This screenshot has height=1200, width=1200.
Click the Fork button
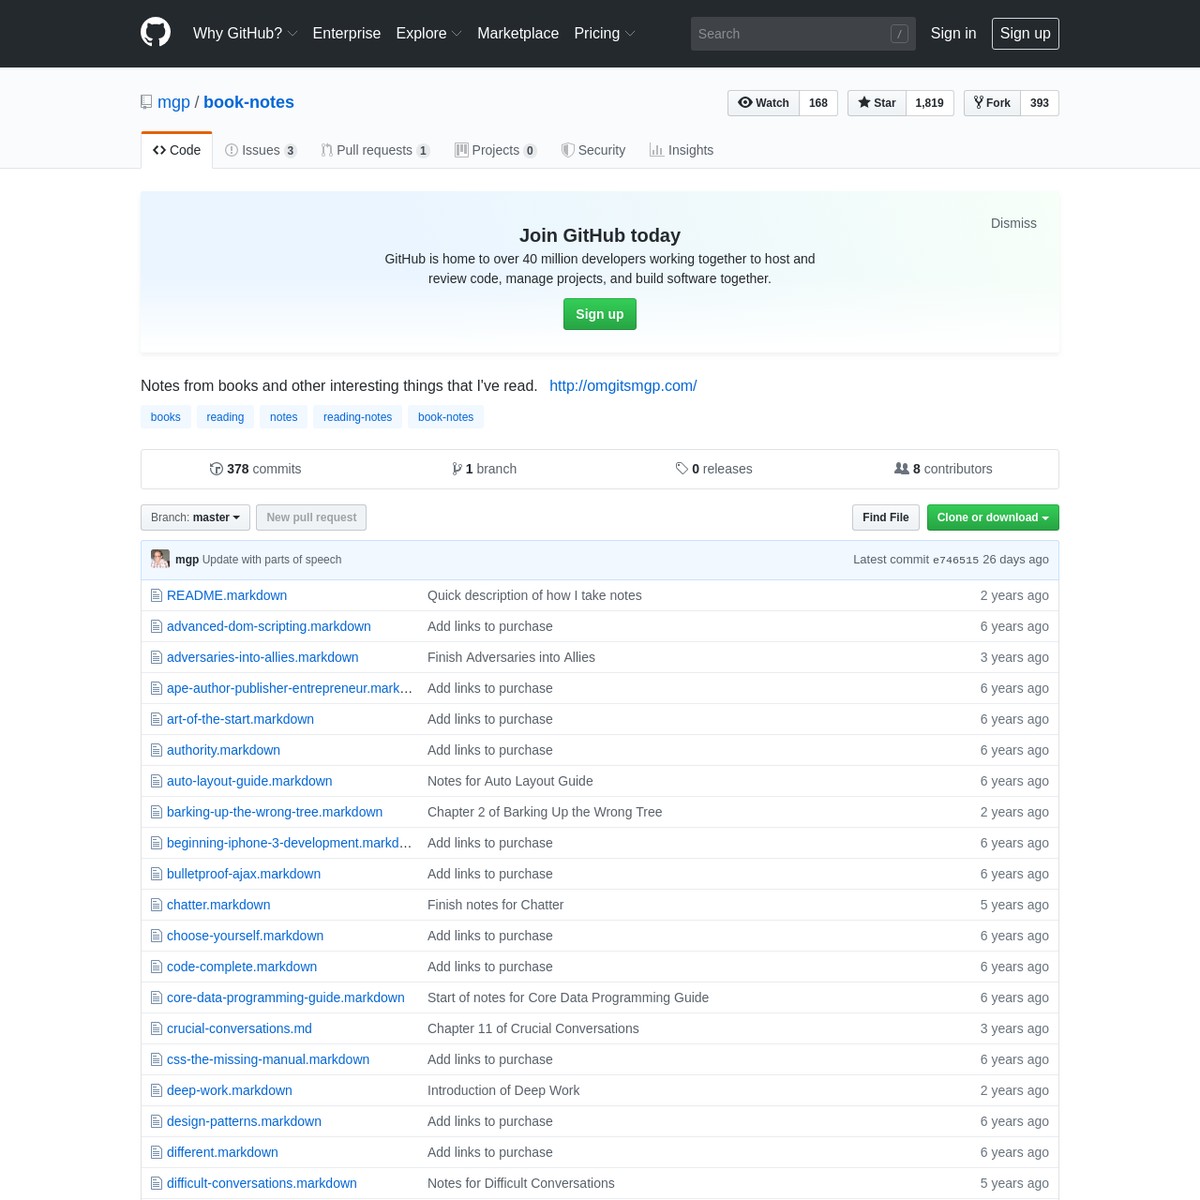pos(992,103)
